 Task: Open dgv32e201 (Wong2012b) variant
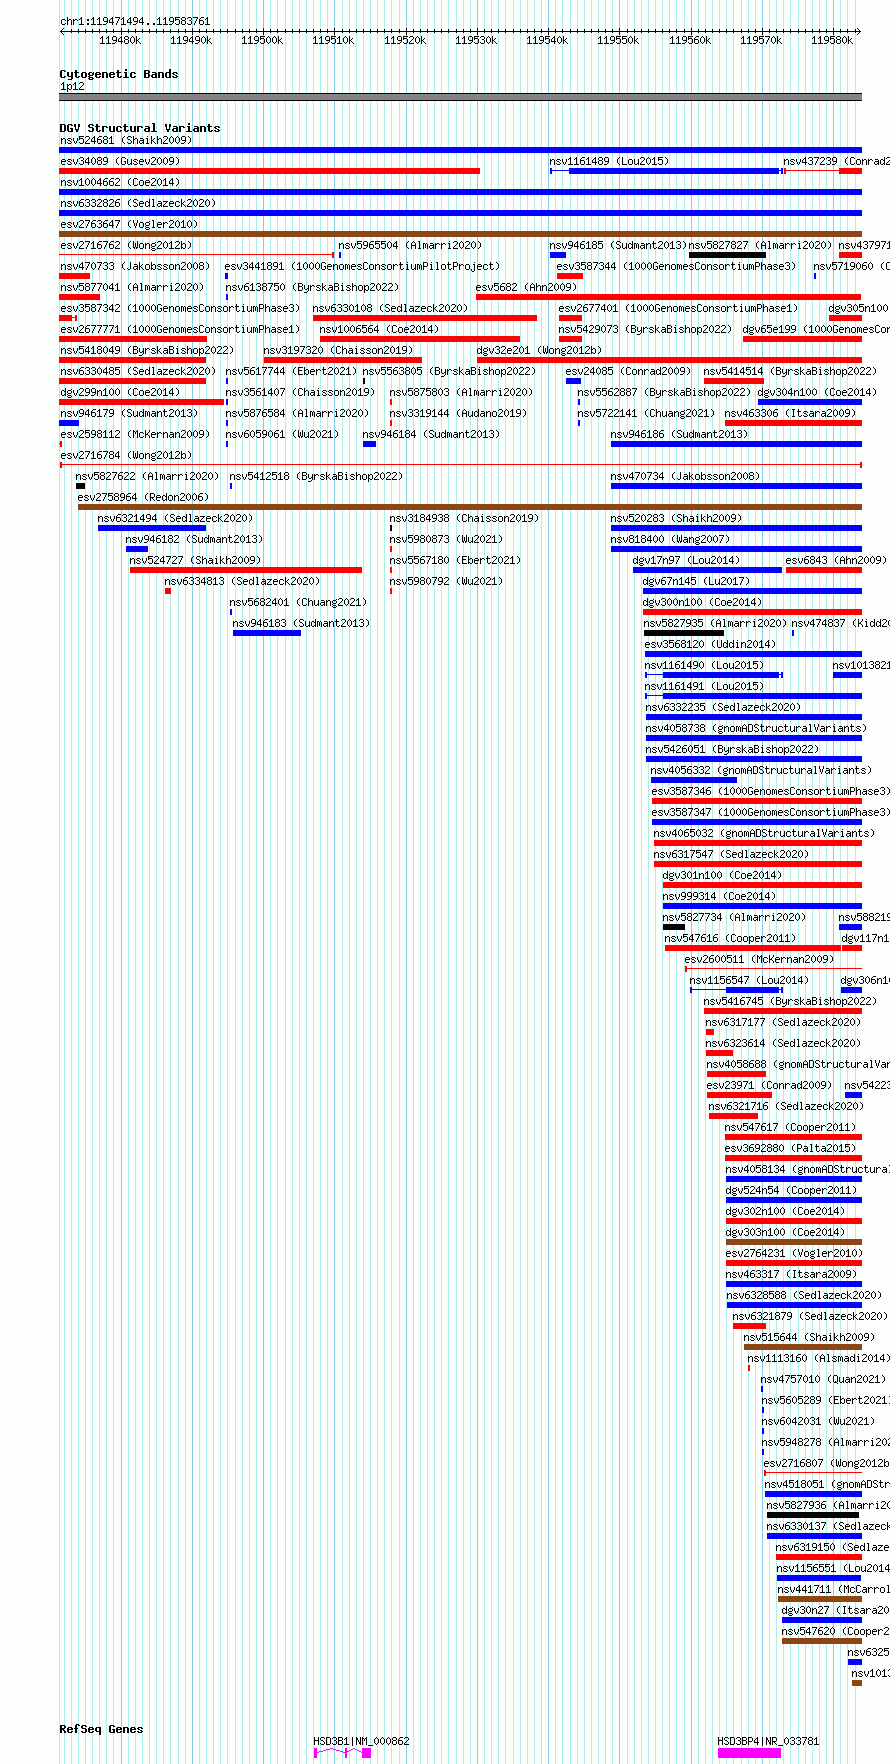[539, 350]
